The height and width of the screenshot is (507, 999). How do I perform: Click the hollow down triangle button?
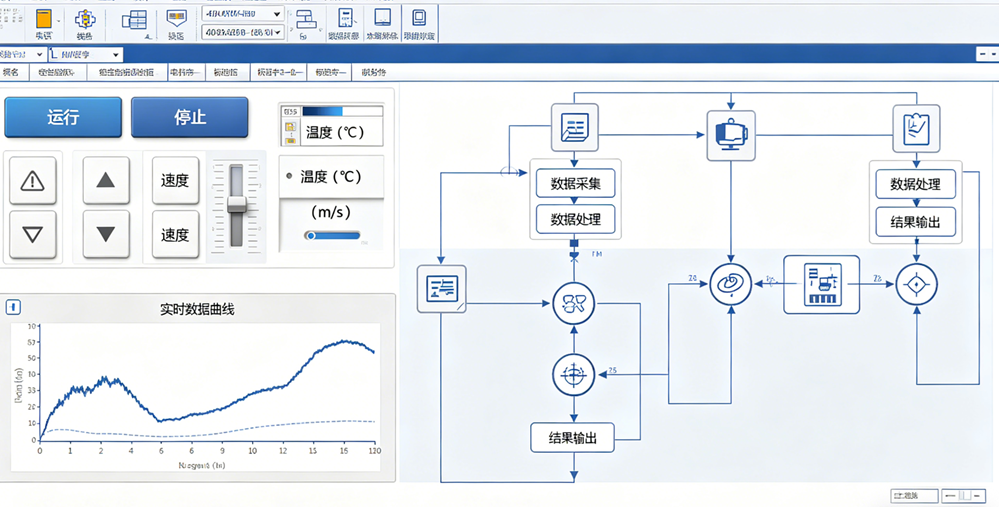[x=34, y=235]
